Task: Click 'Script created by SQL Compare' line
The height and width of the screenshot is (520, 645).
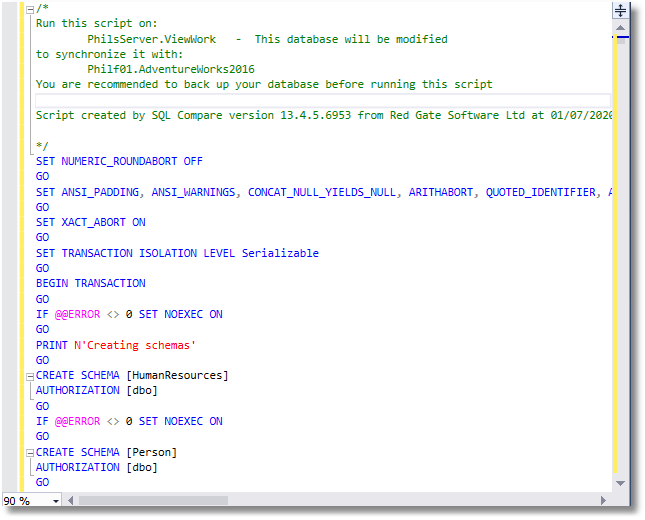Action: pyautogui.click(x=323, y=115)
